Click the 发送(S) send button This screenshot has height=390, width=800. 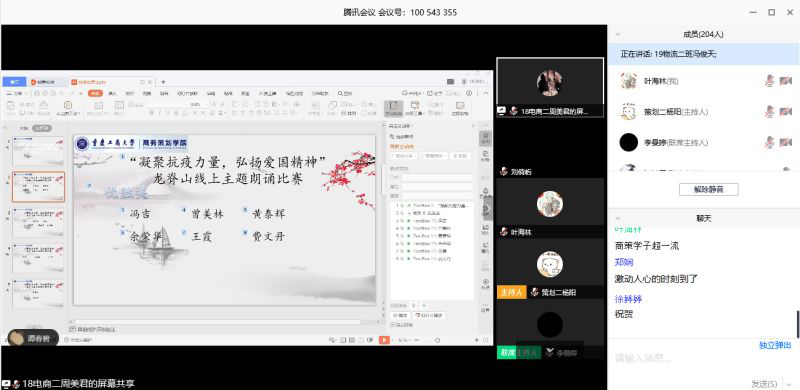[764, 383]
